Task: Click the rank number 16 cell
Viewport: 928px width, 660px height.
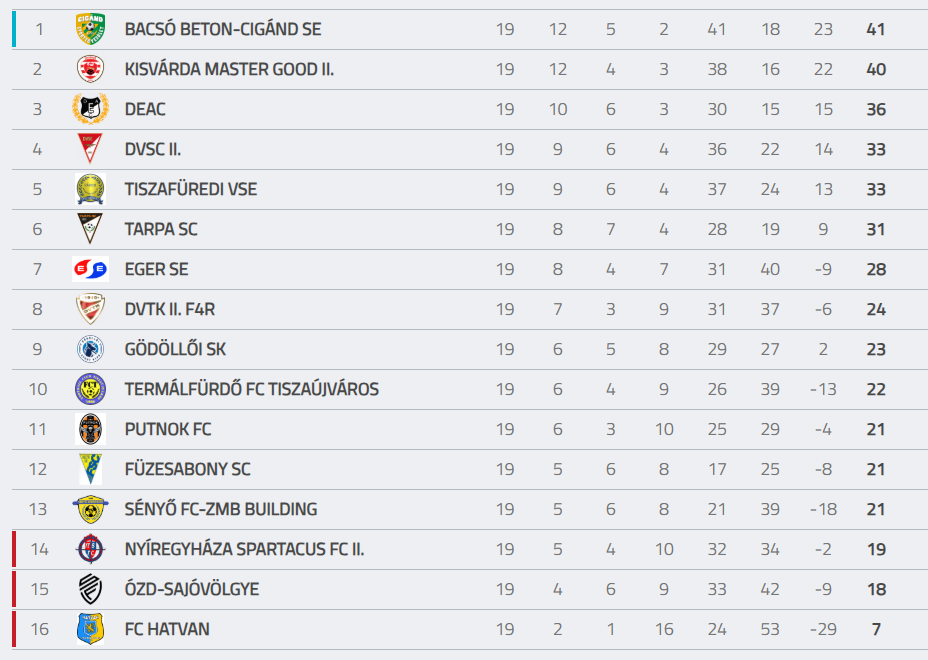Action: tap(39, 629)
